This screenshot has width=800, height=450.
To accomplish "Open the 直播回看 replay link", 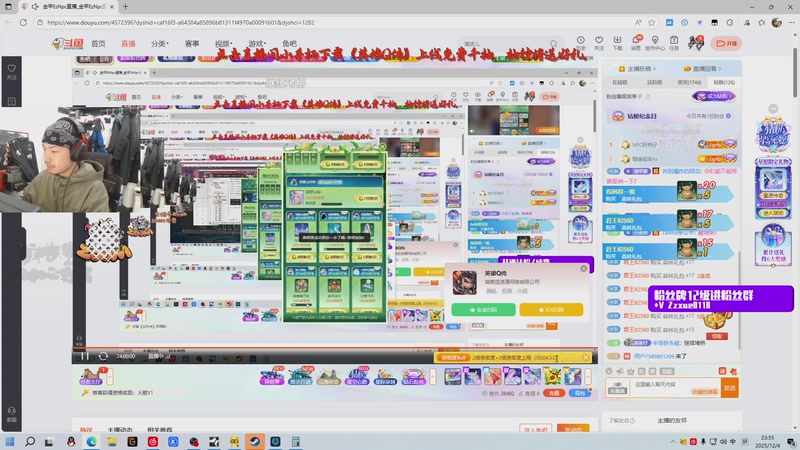I will (703, 68).
